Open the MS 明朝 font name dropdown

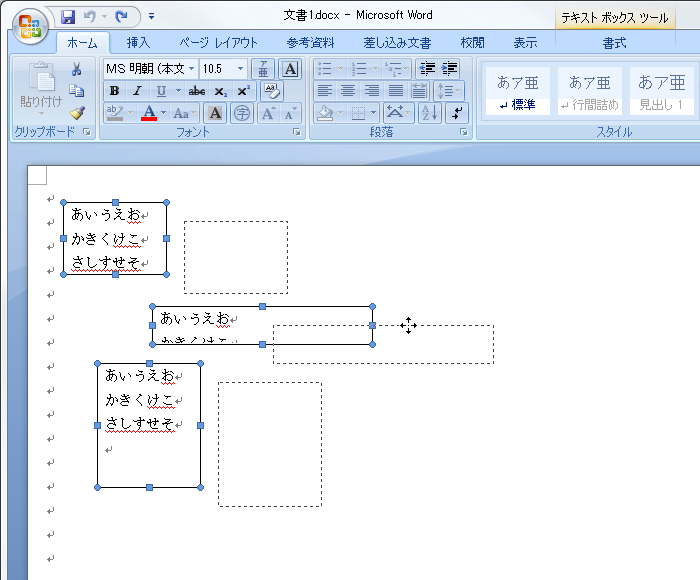point(191,69)
